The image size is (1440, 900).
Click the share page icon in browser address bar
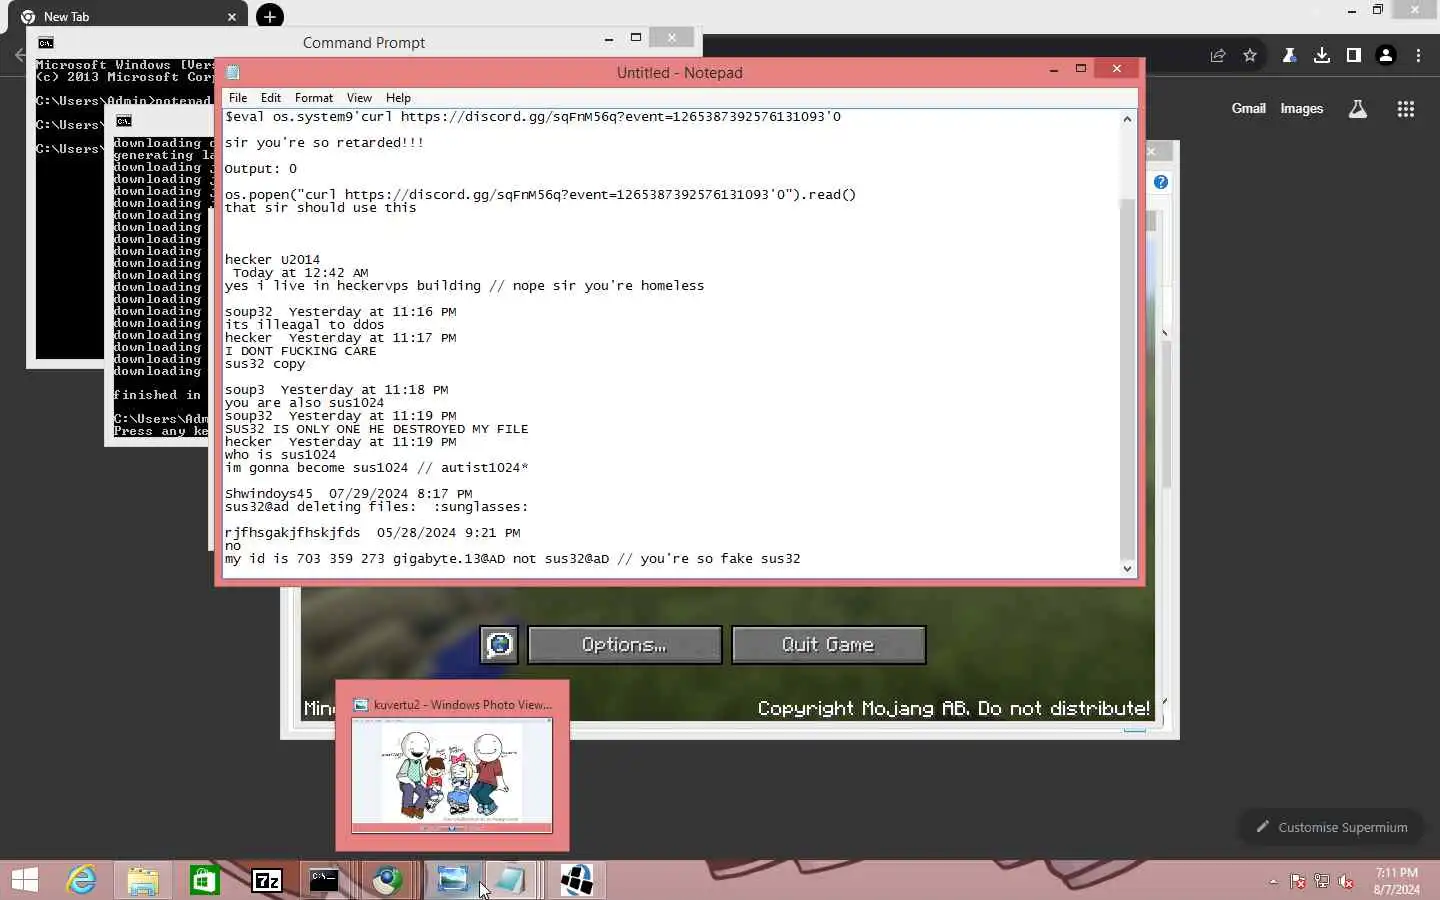tap(1218, 56)
